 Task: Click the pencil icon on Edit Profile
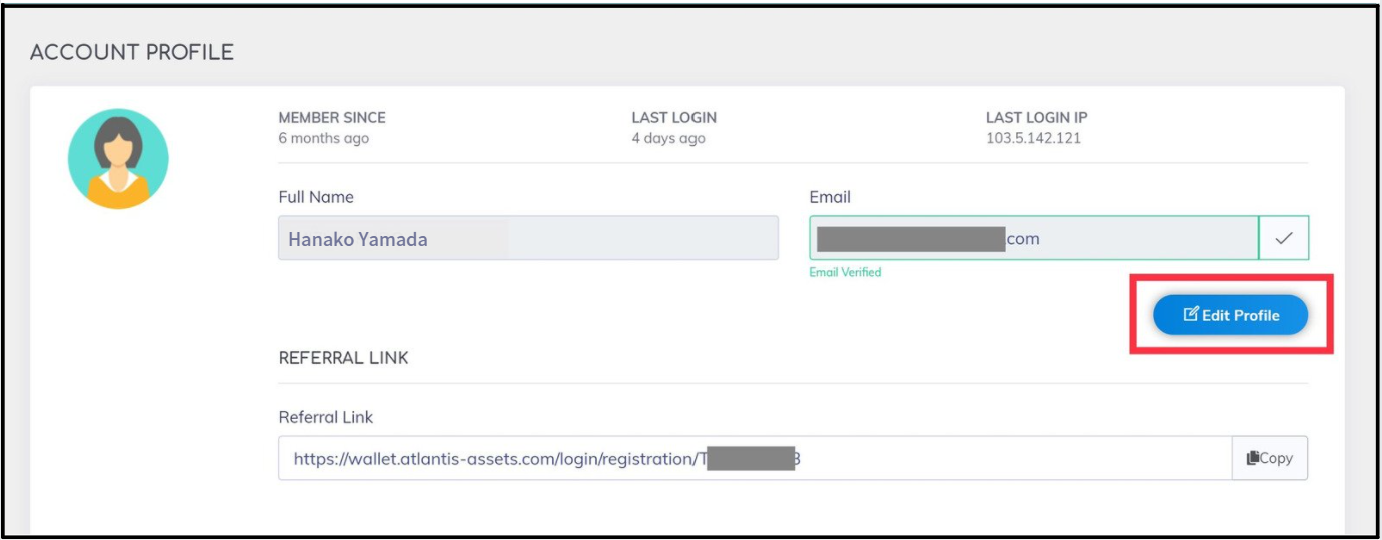pos(1190,315)
